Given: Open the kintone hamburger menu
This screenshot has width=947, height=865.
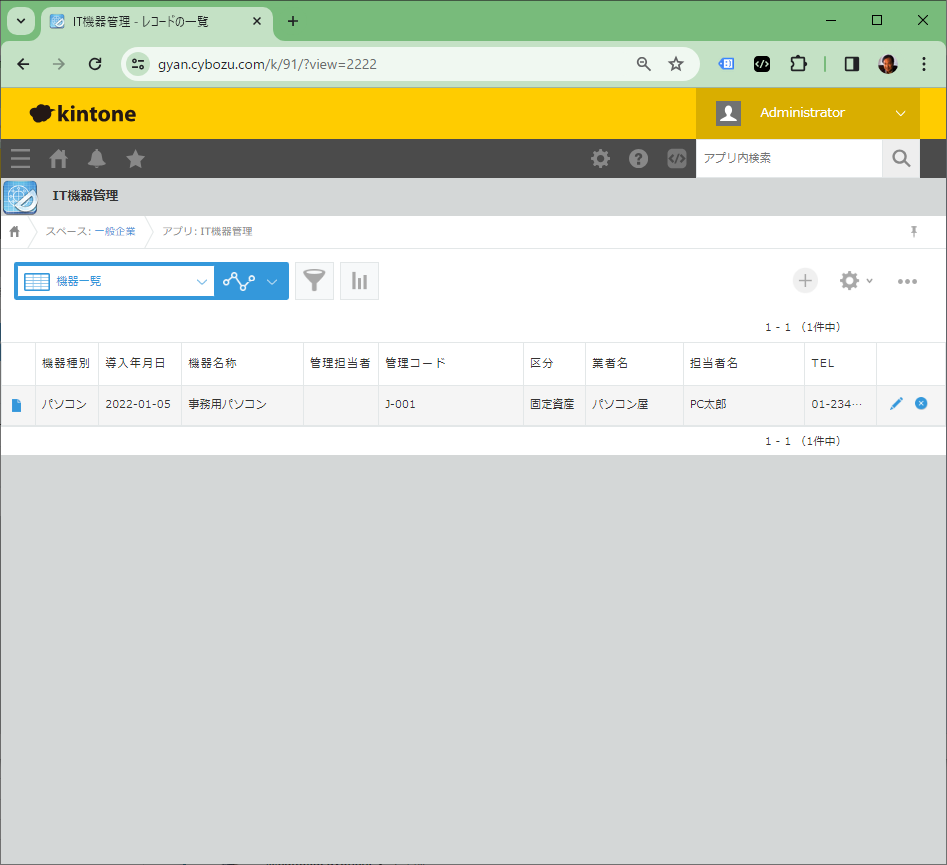Looking at the screenshot, I should (20, 158).
